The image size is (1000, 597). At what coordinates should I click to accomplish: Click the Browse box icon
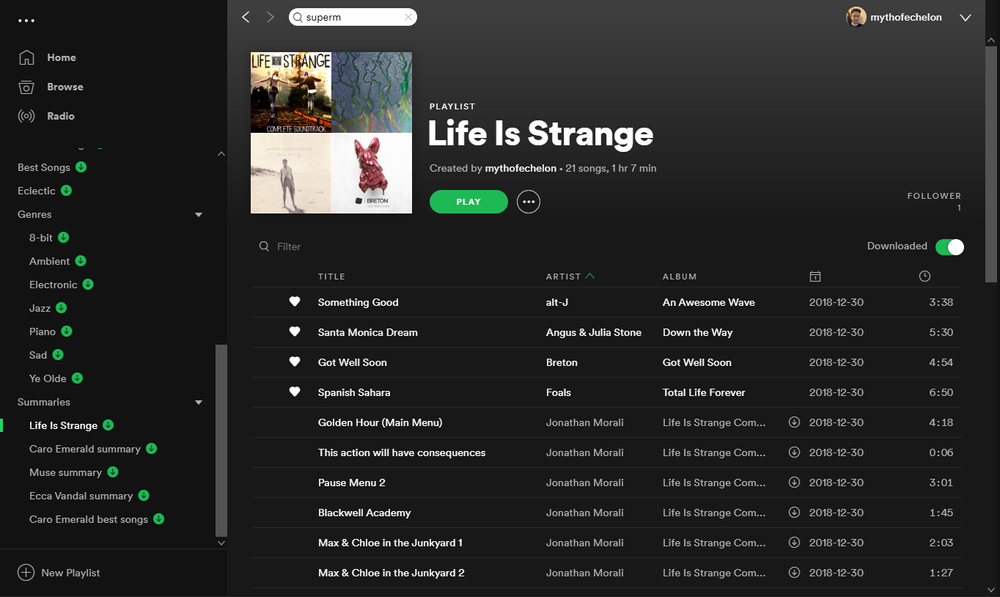tap(26, 87)
